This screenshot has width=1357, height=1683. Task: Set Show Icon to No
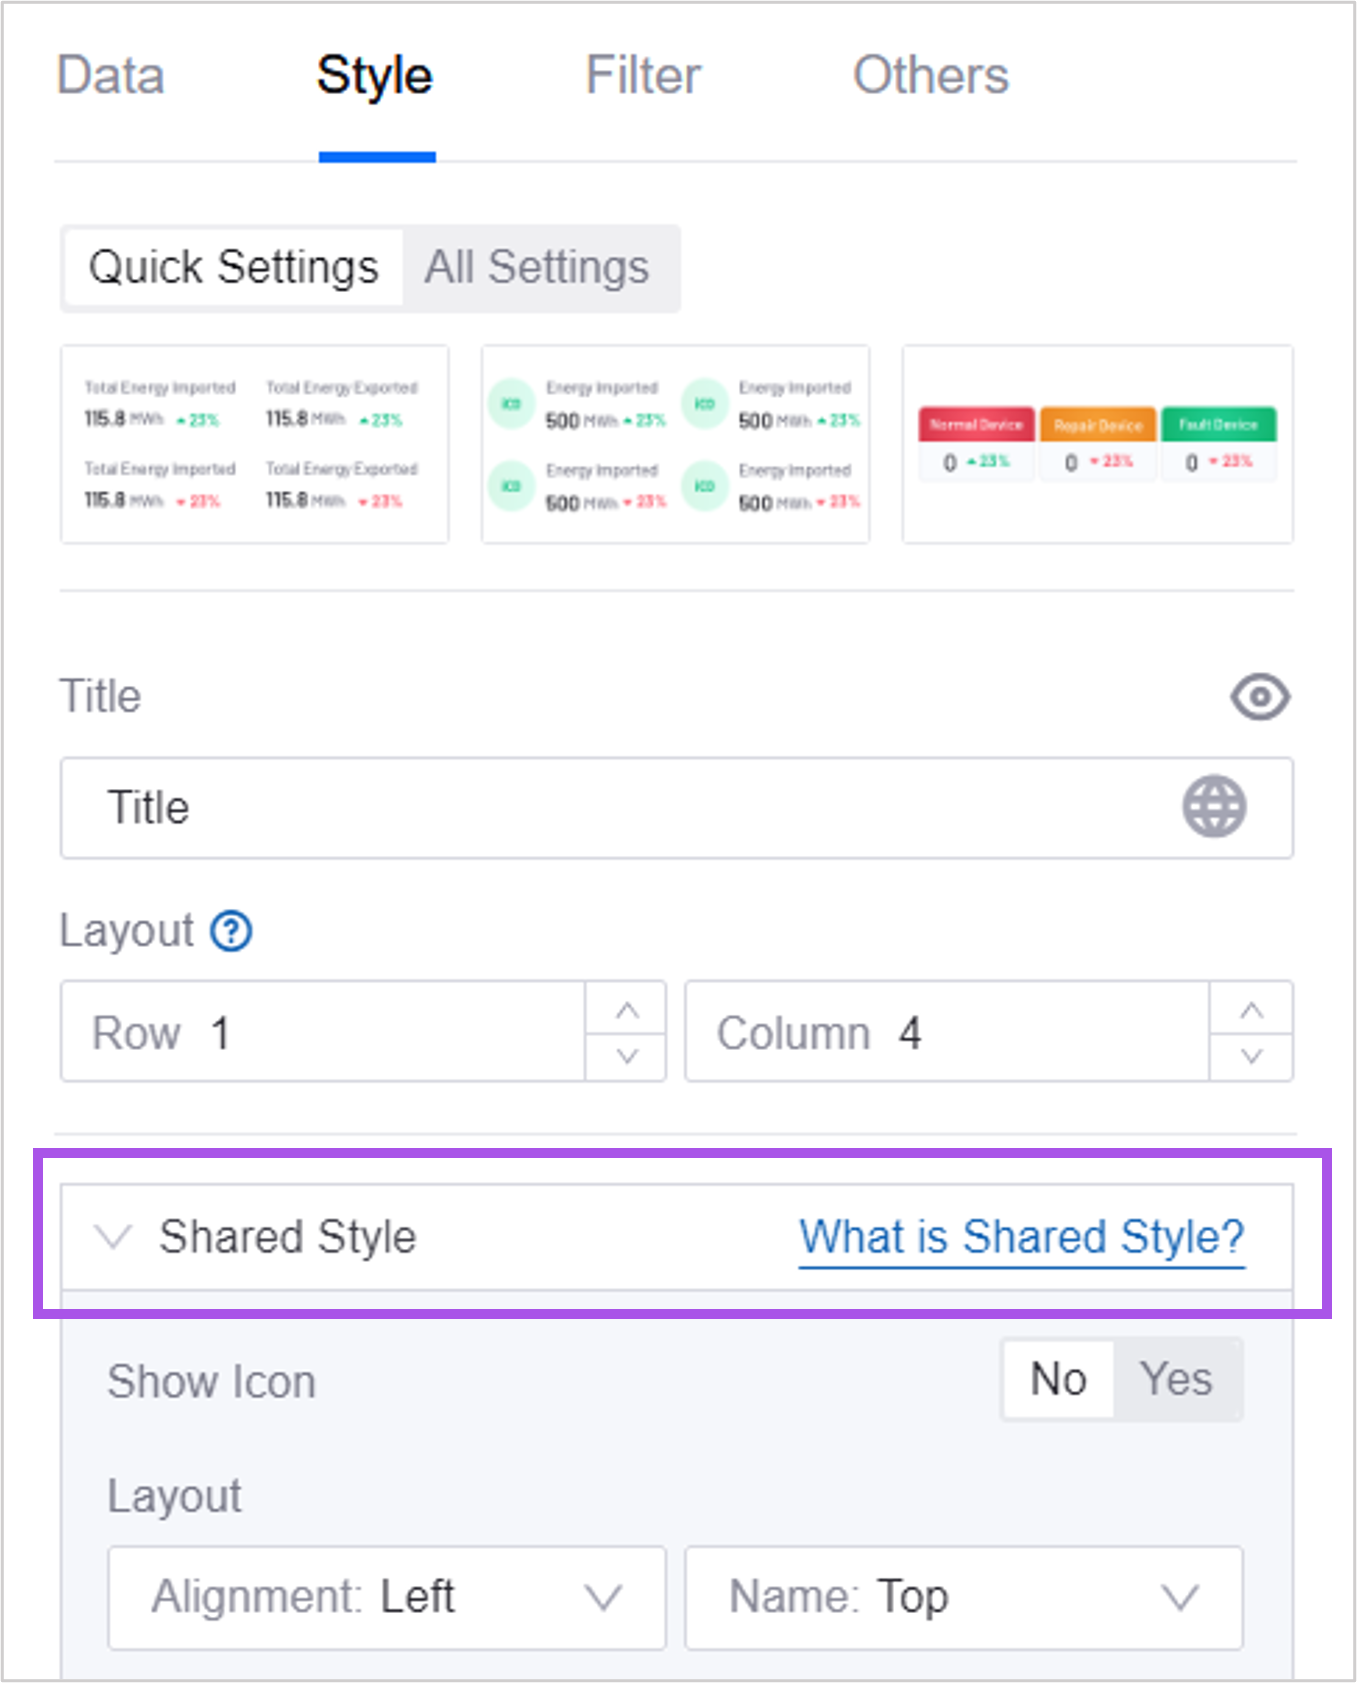click(x=1058, y=1380)
